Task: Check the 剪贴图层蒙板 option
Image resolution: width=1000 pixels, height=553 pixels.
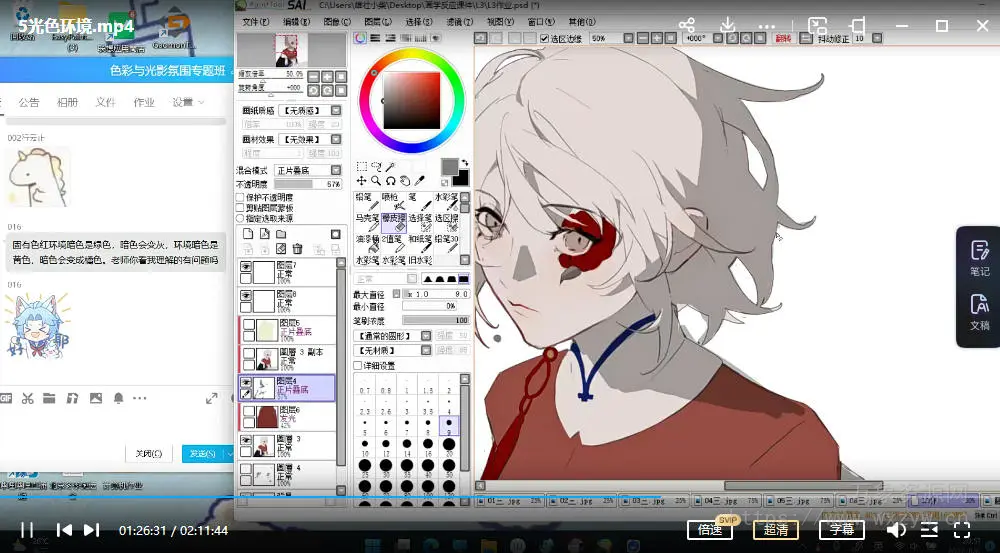Action: click(241, 207)
